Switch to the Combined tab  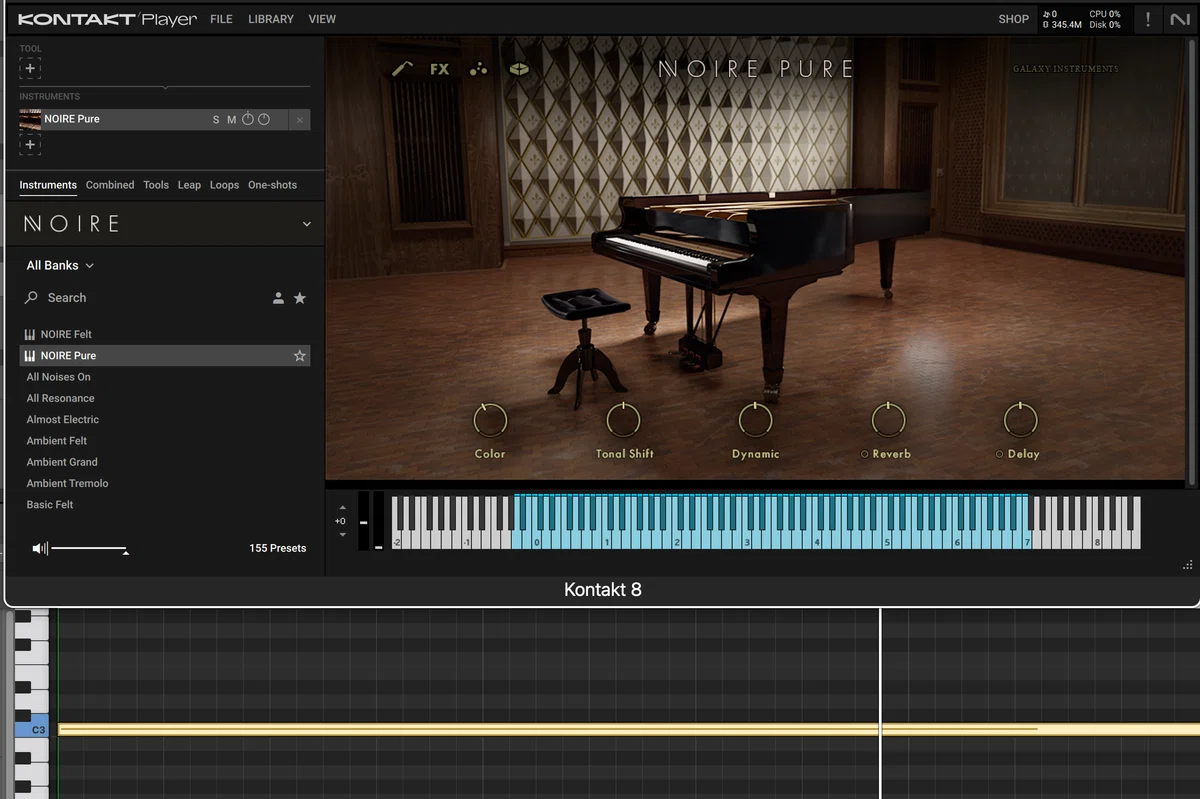coord(110,185)
